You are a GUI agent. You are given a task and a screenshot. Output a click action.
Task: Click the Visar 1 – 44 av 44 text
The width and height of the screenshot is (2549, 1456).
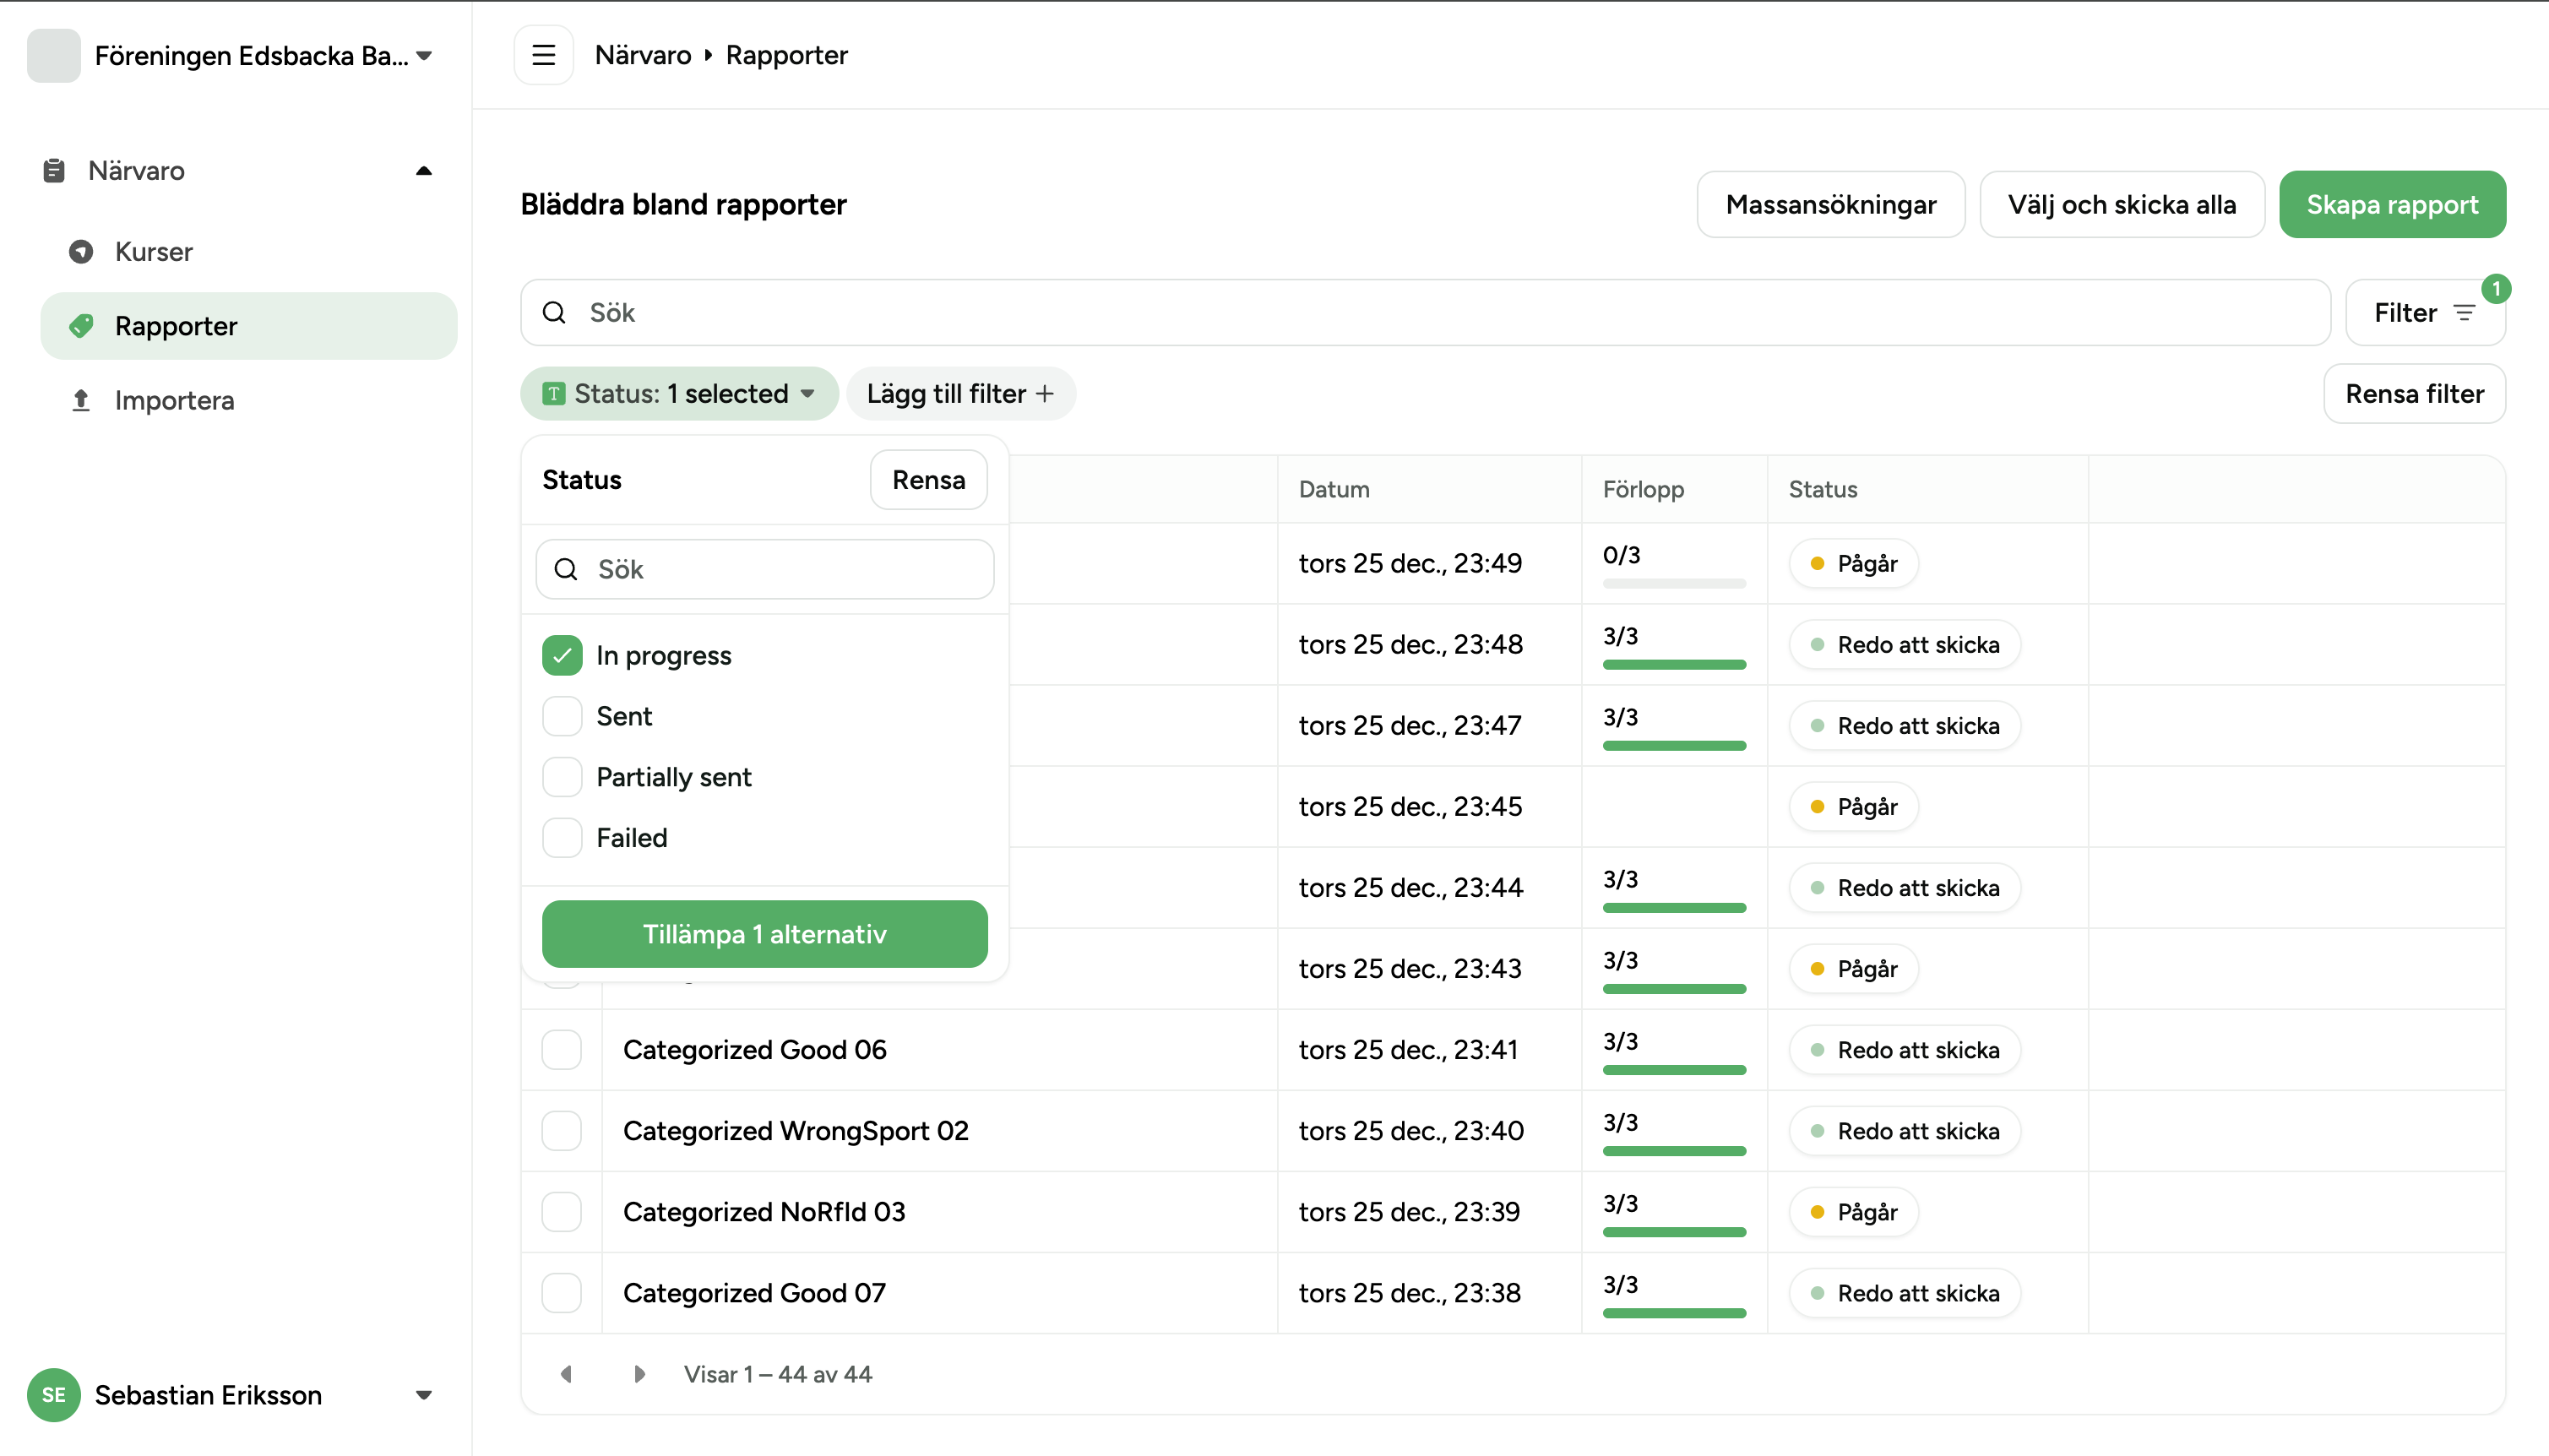[x=778, y=1374]
